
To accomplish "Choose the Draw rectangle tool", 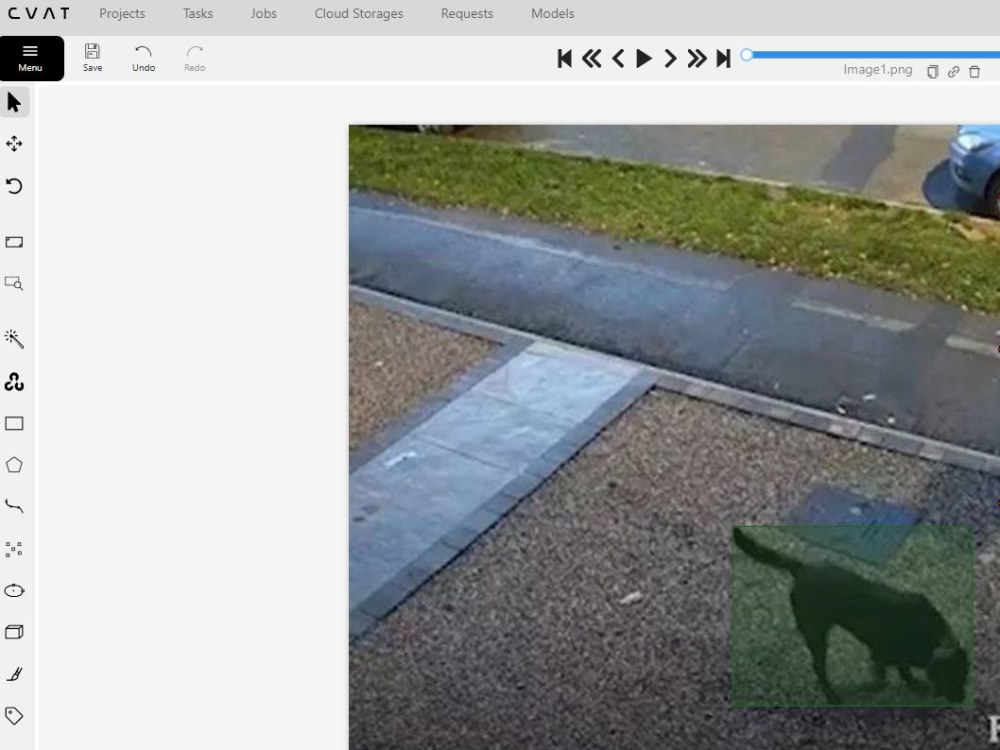I will pyautogui.click(x=14, y=423).
